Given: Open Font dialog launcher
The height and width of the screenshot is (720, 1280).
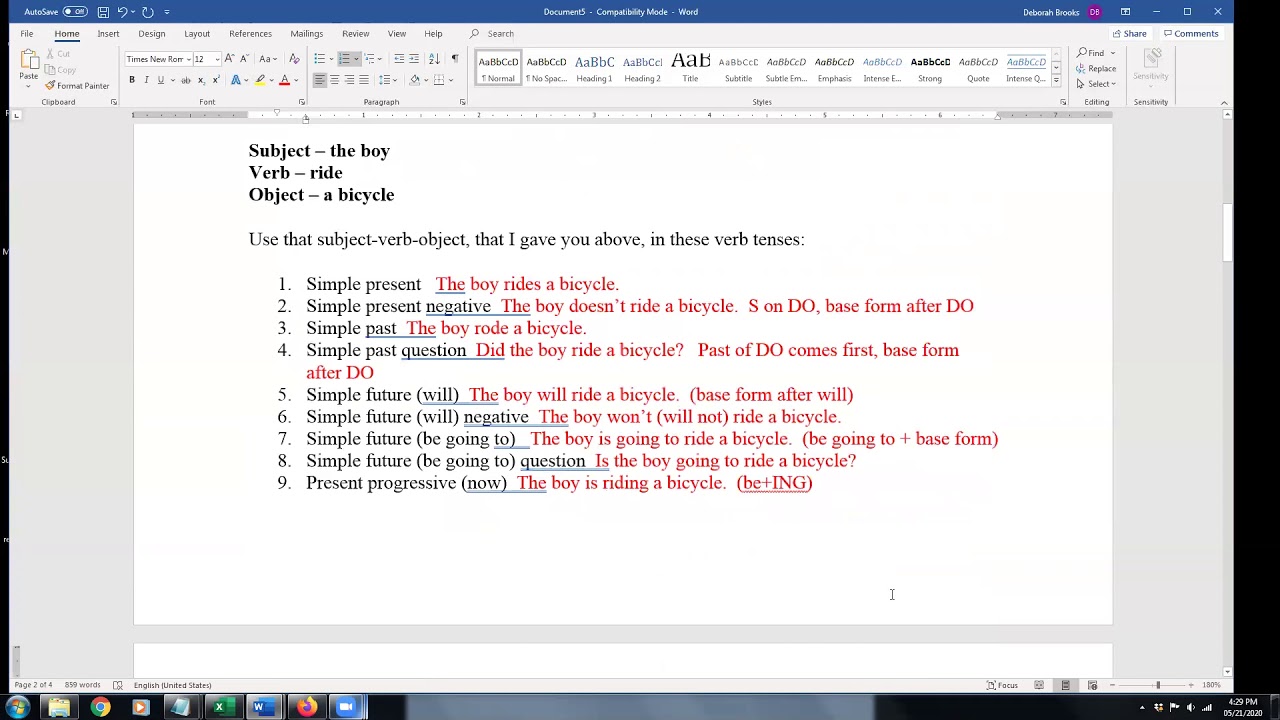Looking at the screenshot, I should point(302,102).
